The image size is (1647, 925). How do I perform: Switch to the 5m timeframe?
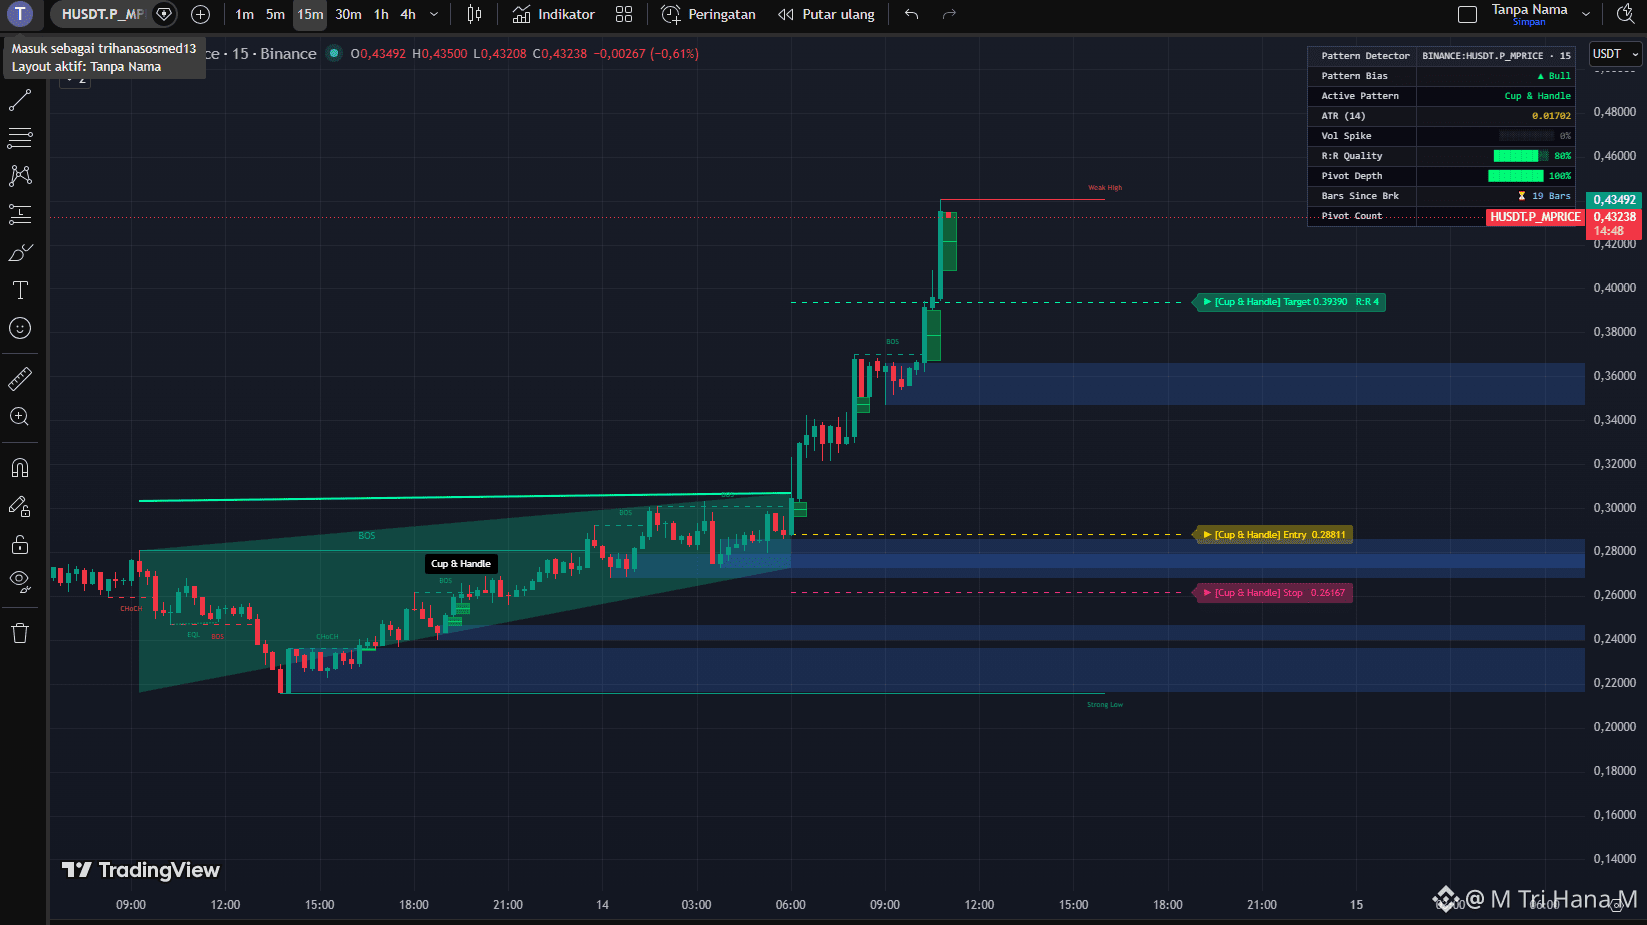coord(275,14)
